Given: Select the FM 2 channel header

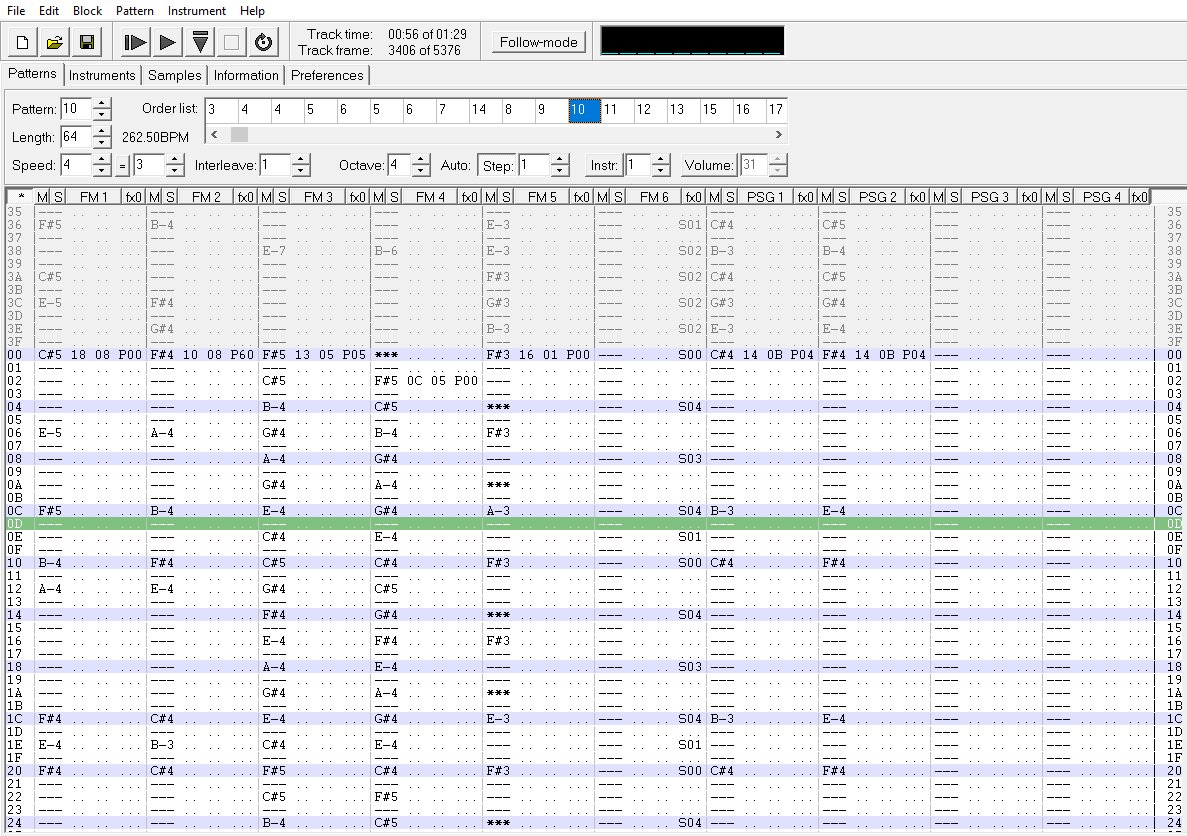Looking at the screenshot, I should [206, 197].
